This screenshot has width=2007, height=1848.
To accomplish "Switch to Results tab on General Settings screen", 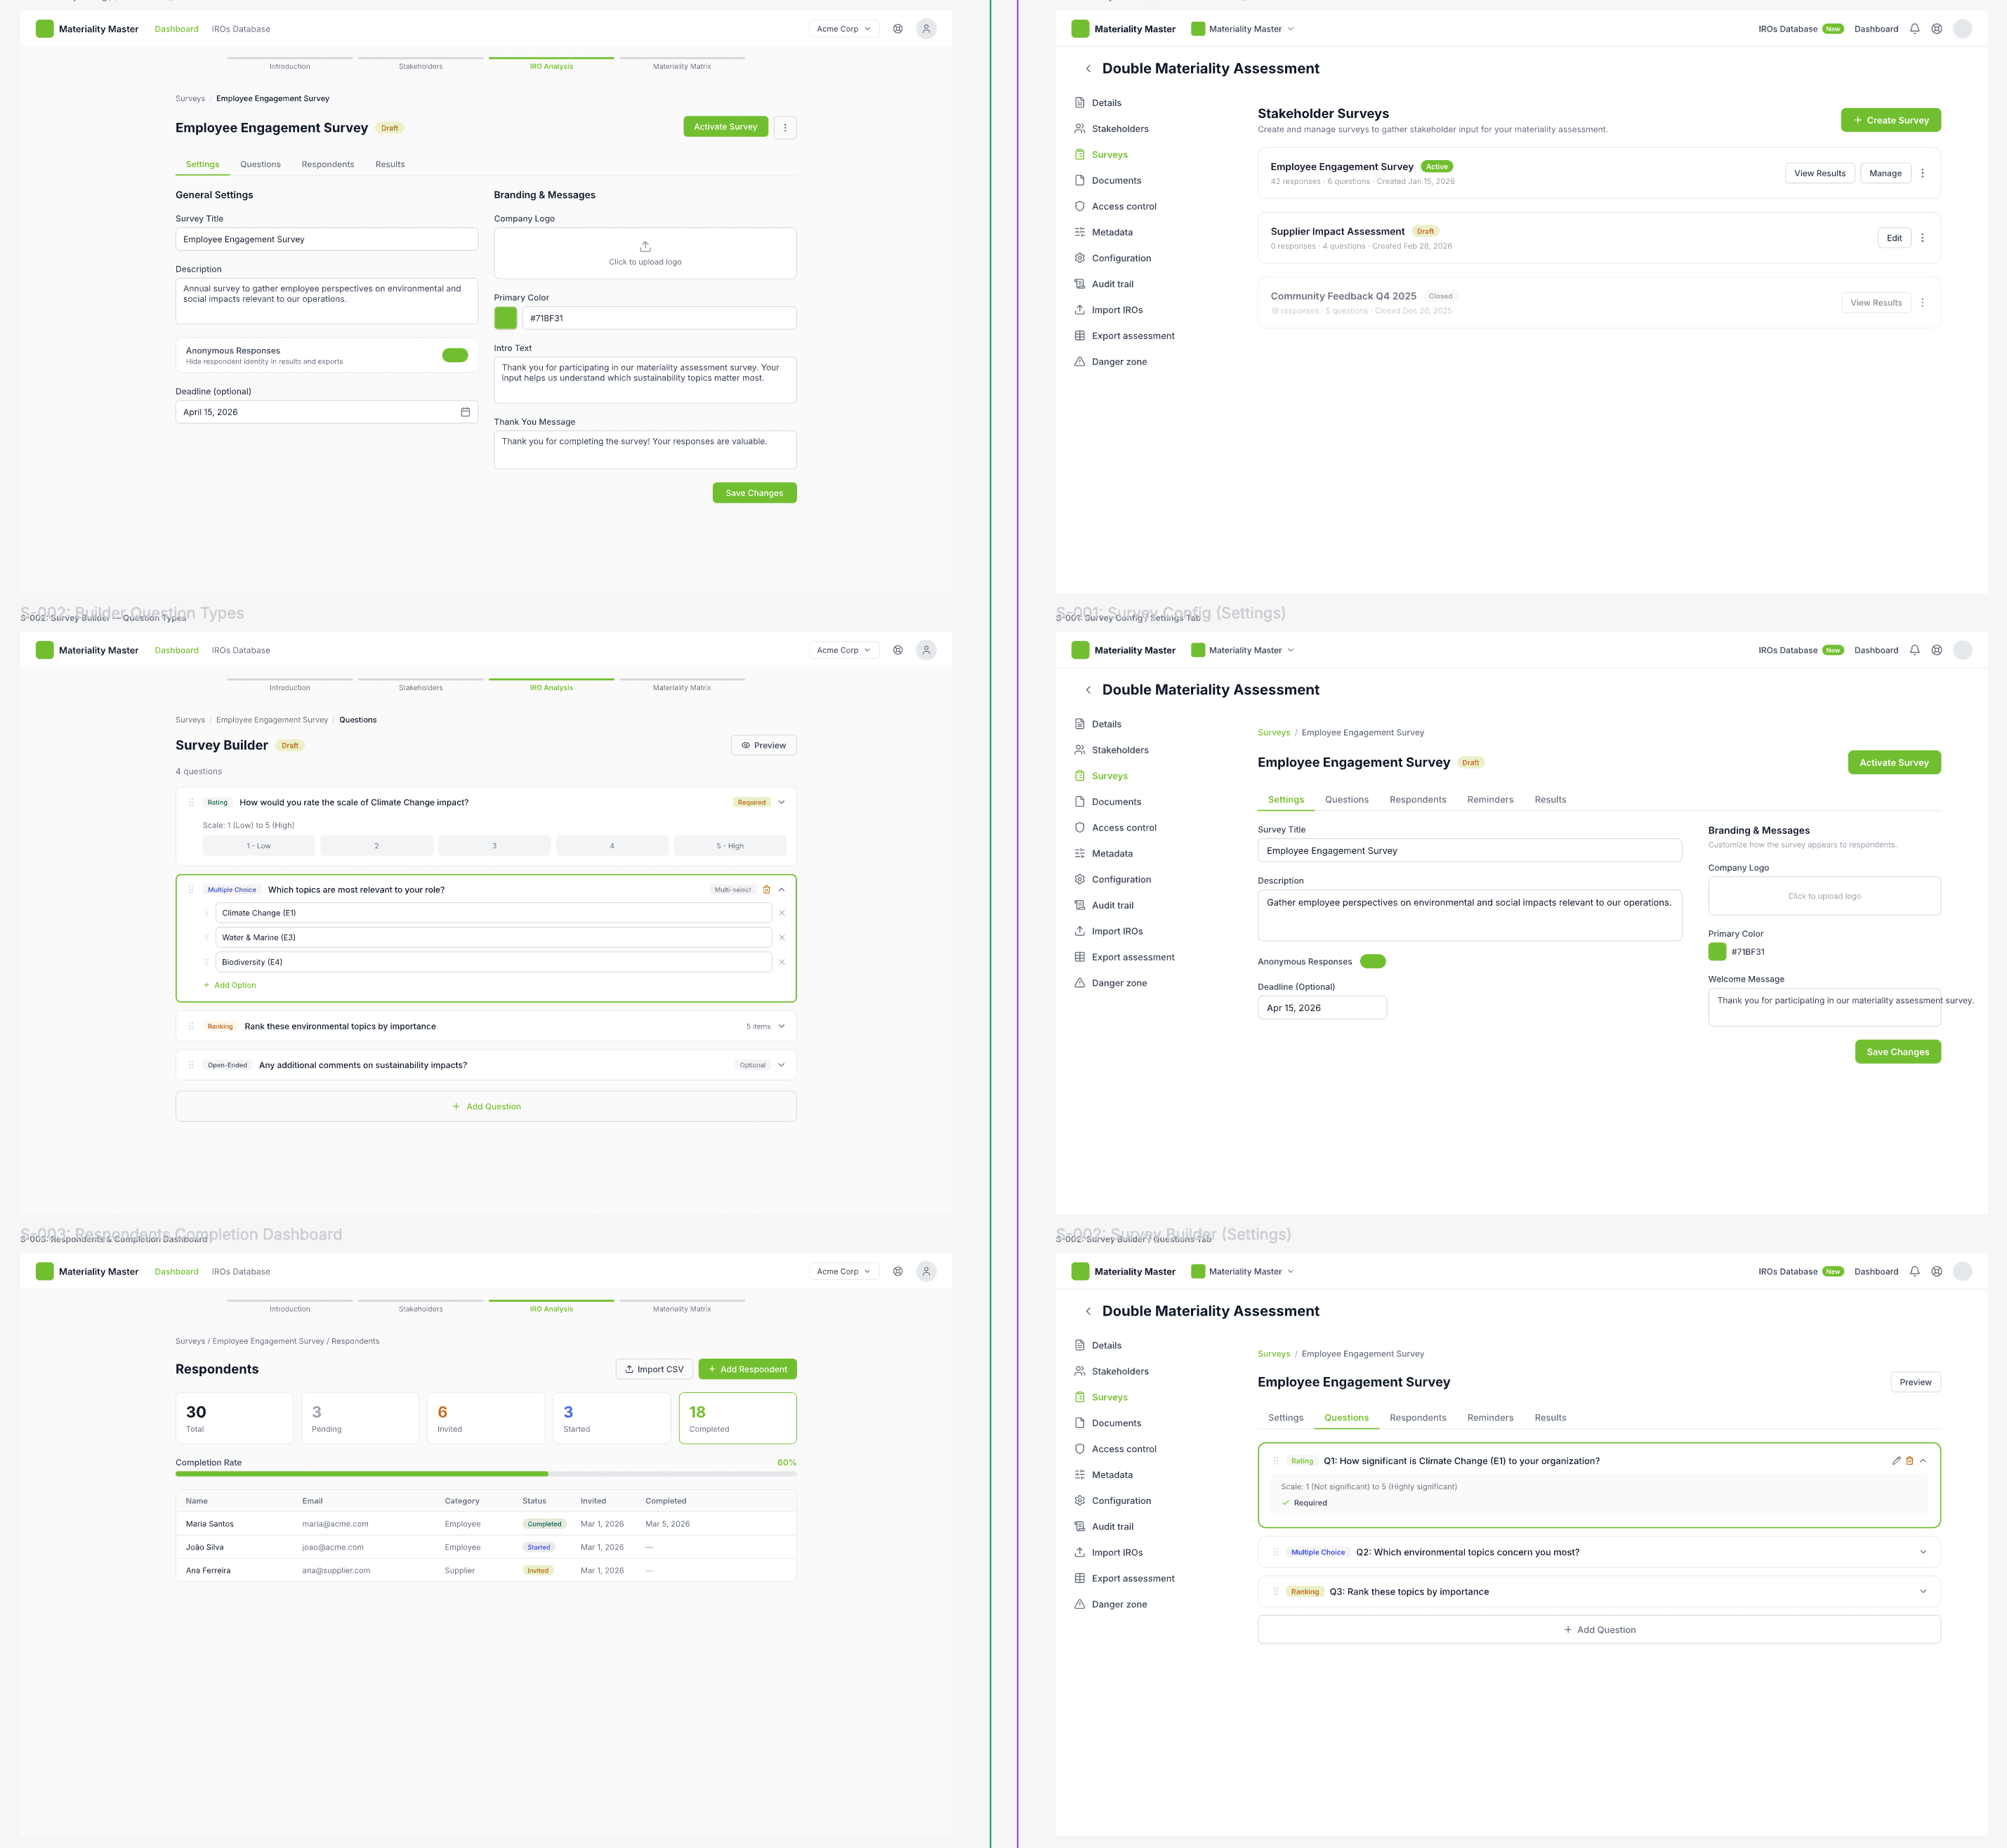I will pyautogui.click(x=390, y=164).
